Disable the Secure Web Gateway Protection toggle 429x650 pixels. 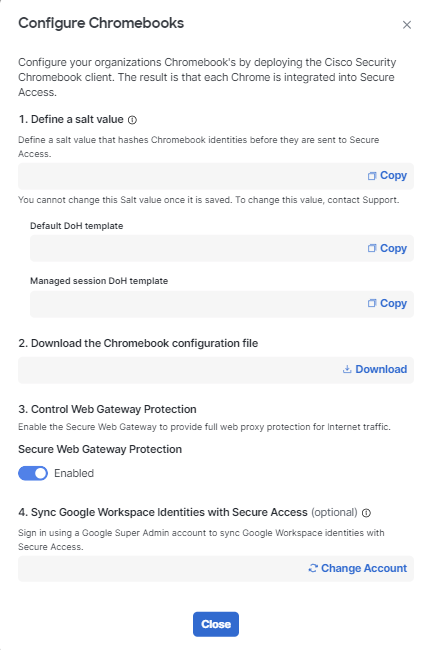pyautogui.click(x=33, y=473)
